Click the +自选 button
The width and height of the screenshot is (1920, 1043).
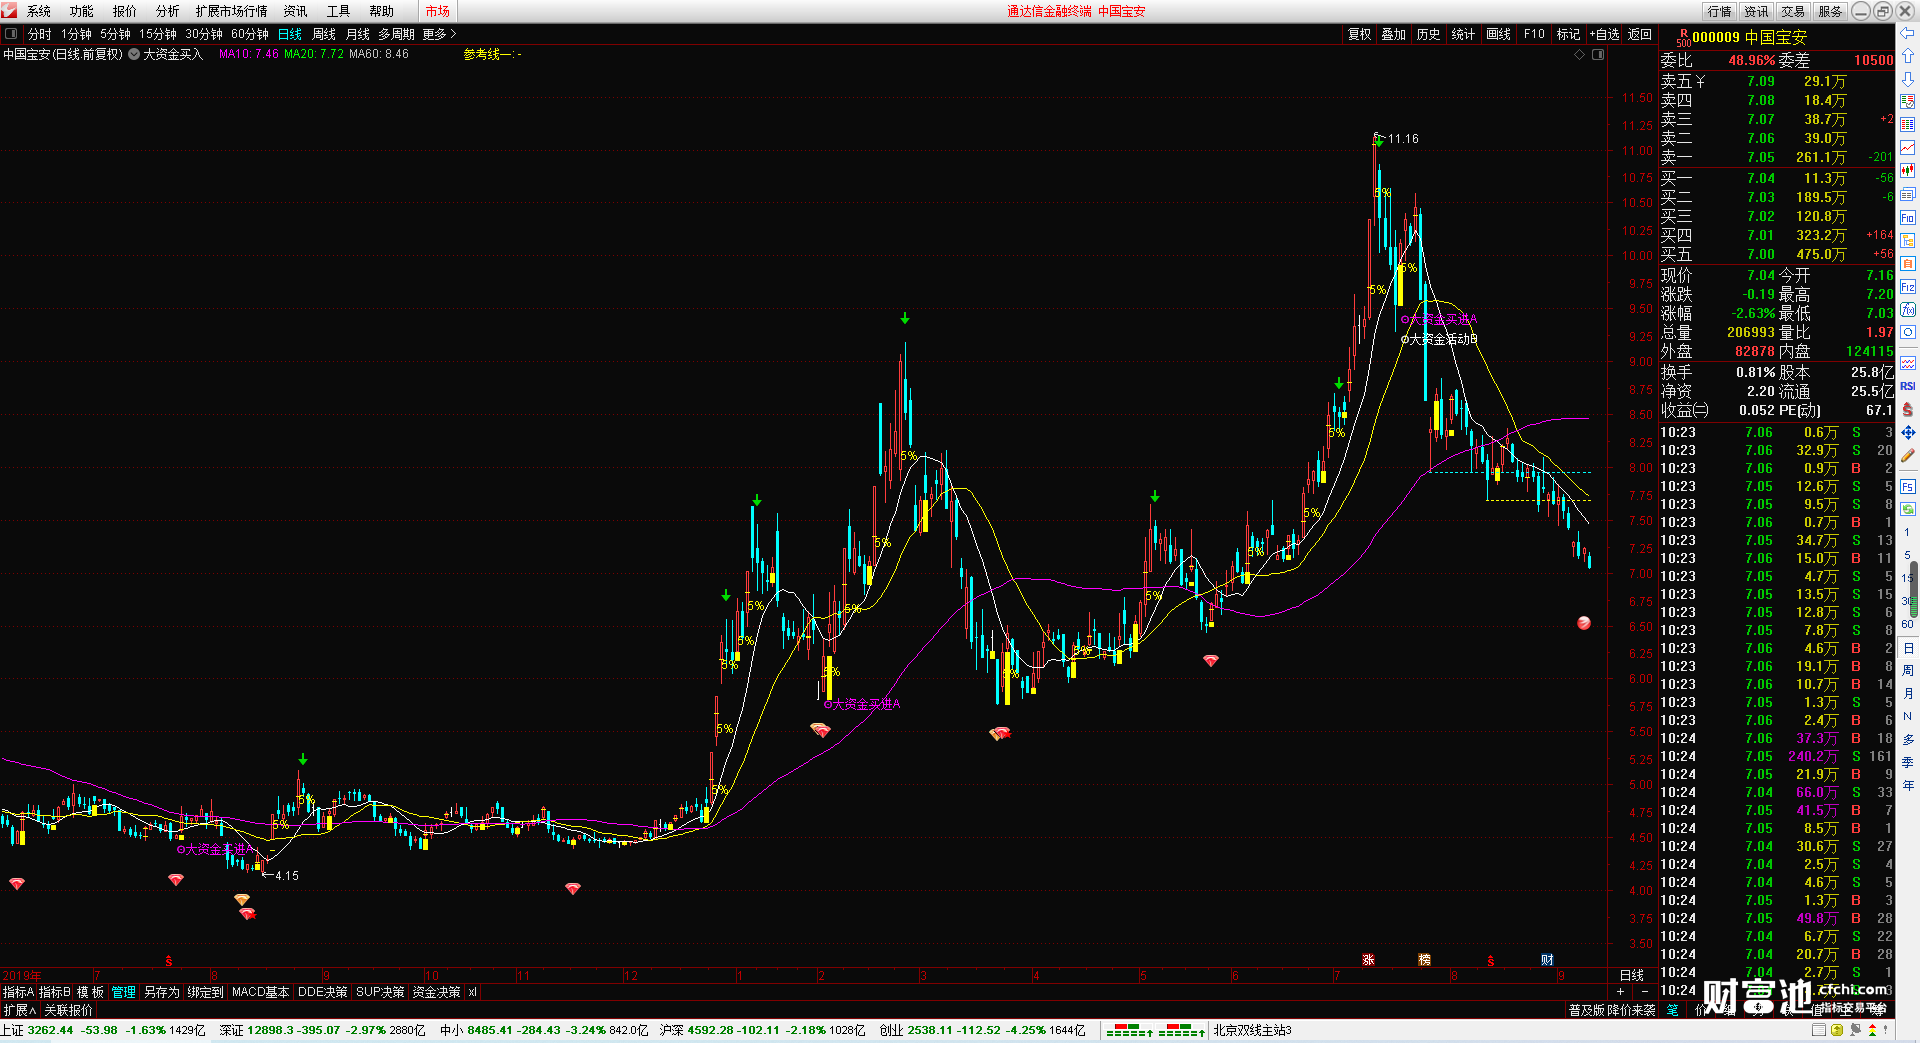click(x=1605, y=34)
